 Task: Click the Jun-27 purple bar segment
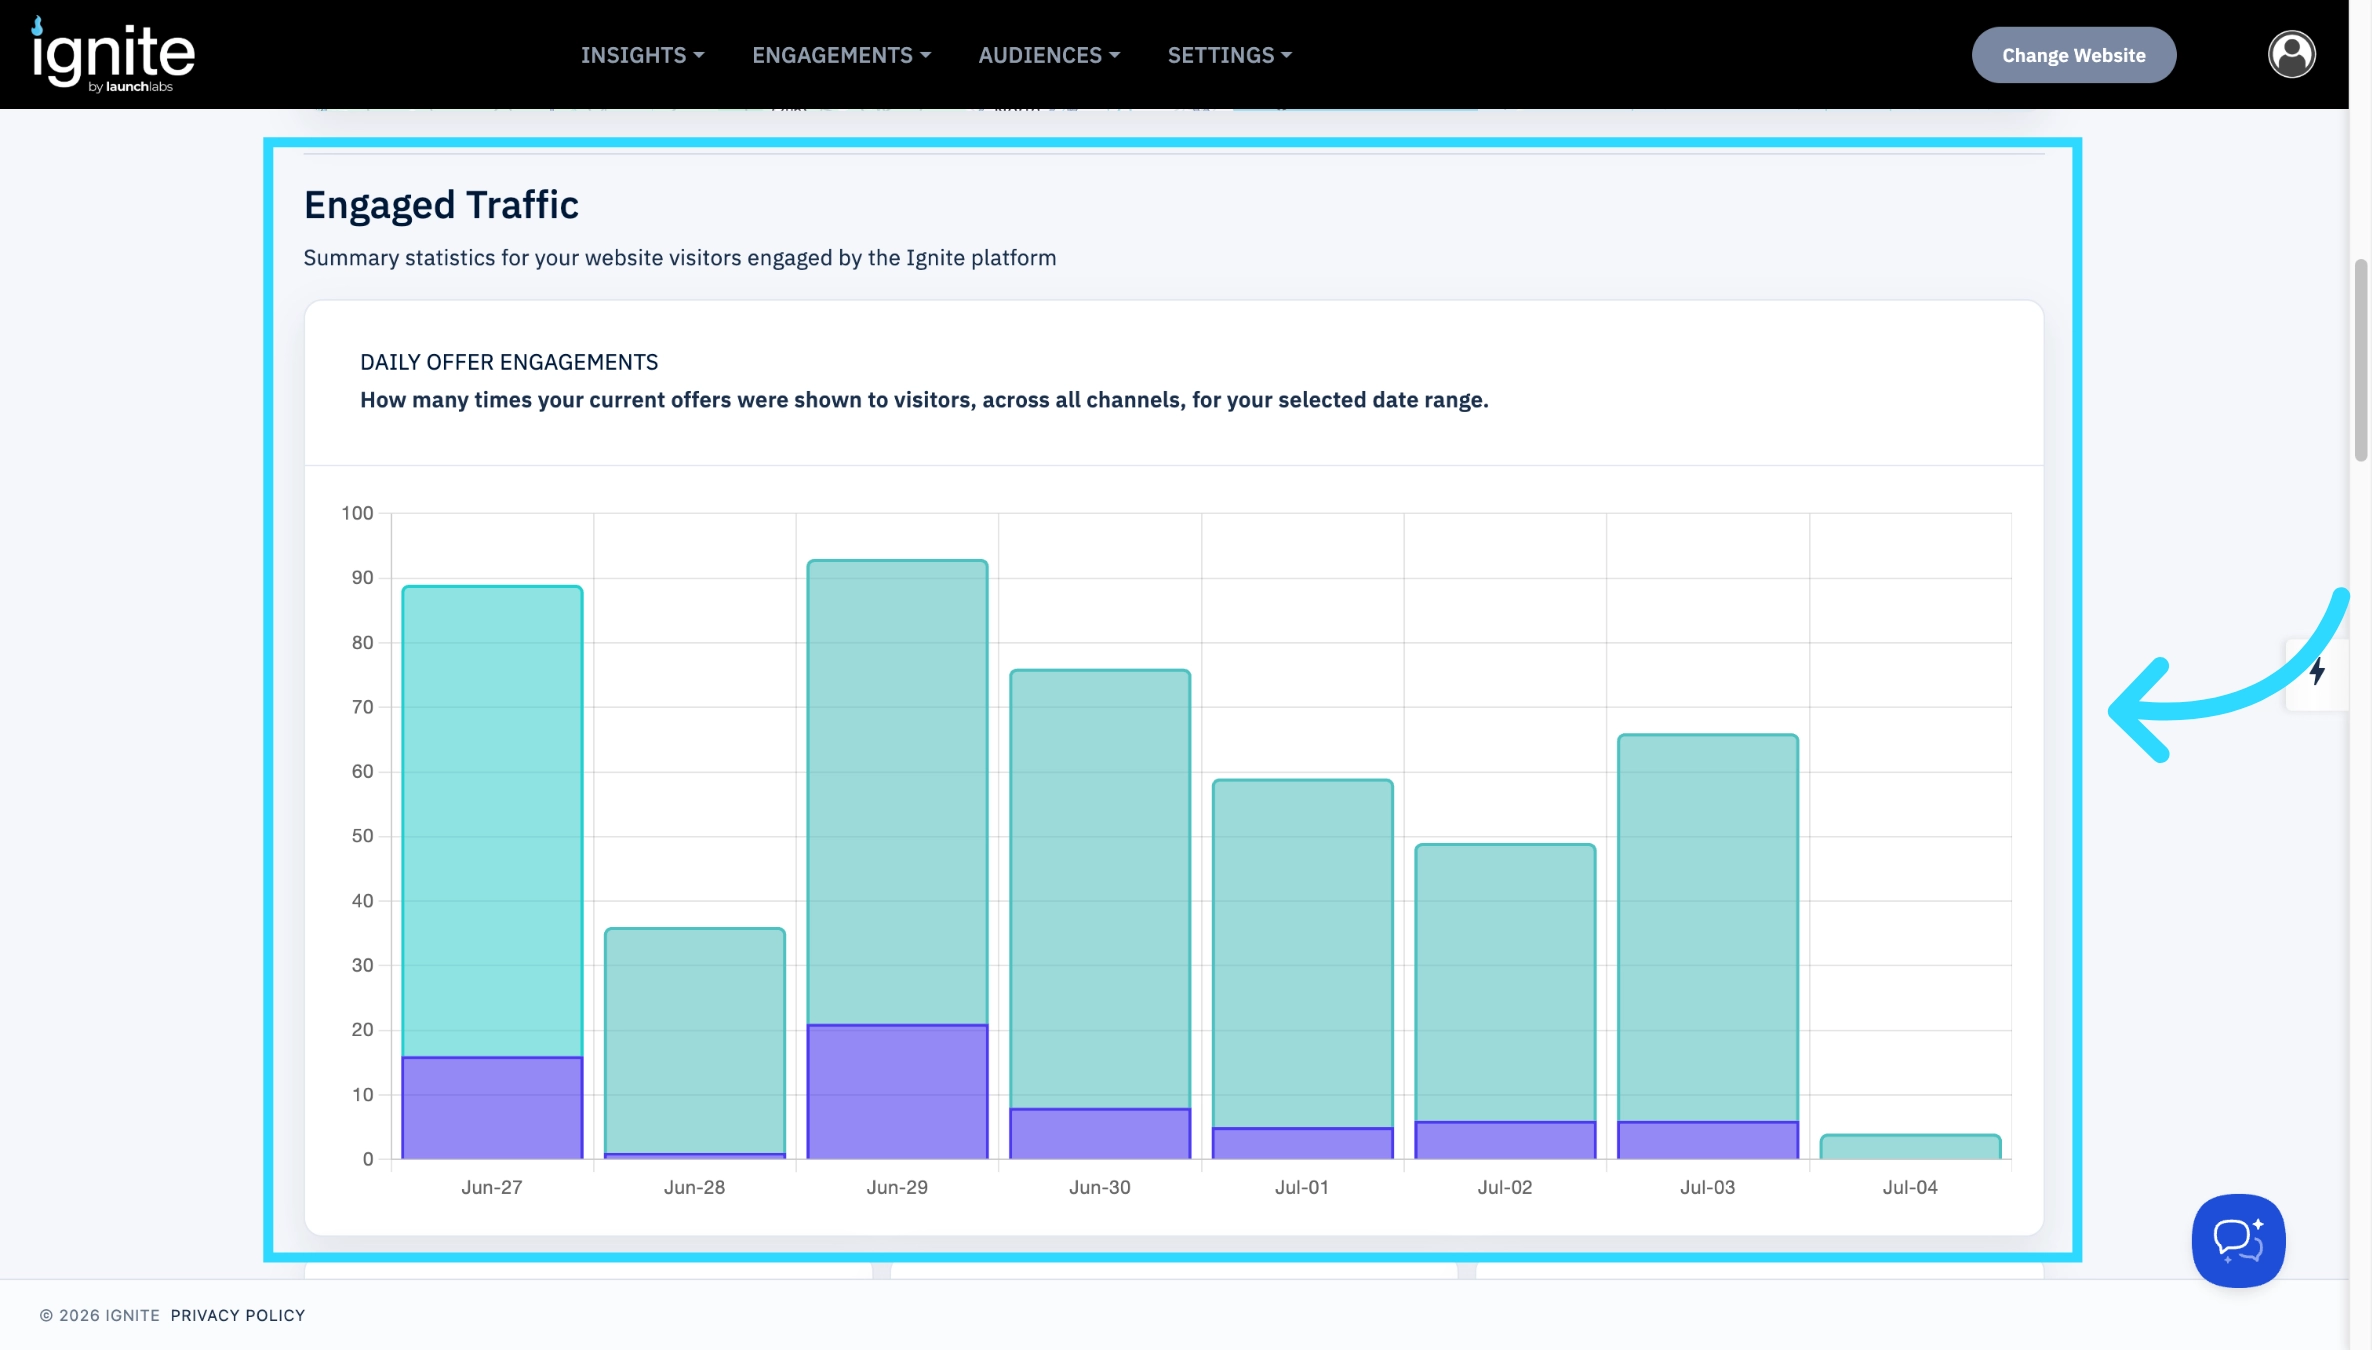point(492,1108)
